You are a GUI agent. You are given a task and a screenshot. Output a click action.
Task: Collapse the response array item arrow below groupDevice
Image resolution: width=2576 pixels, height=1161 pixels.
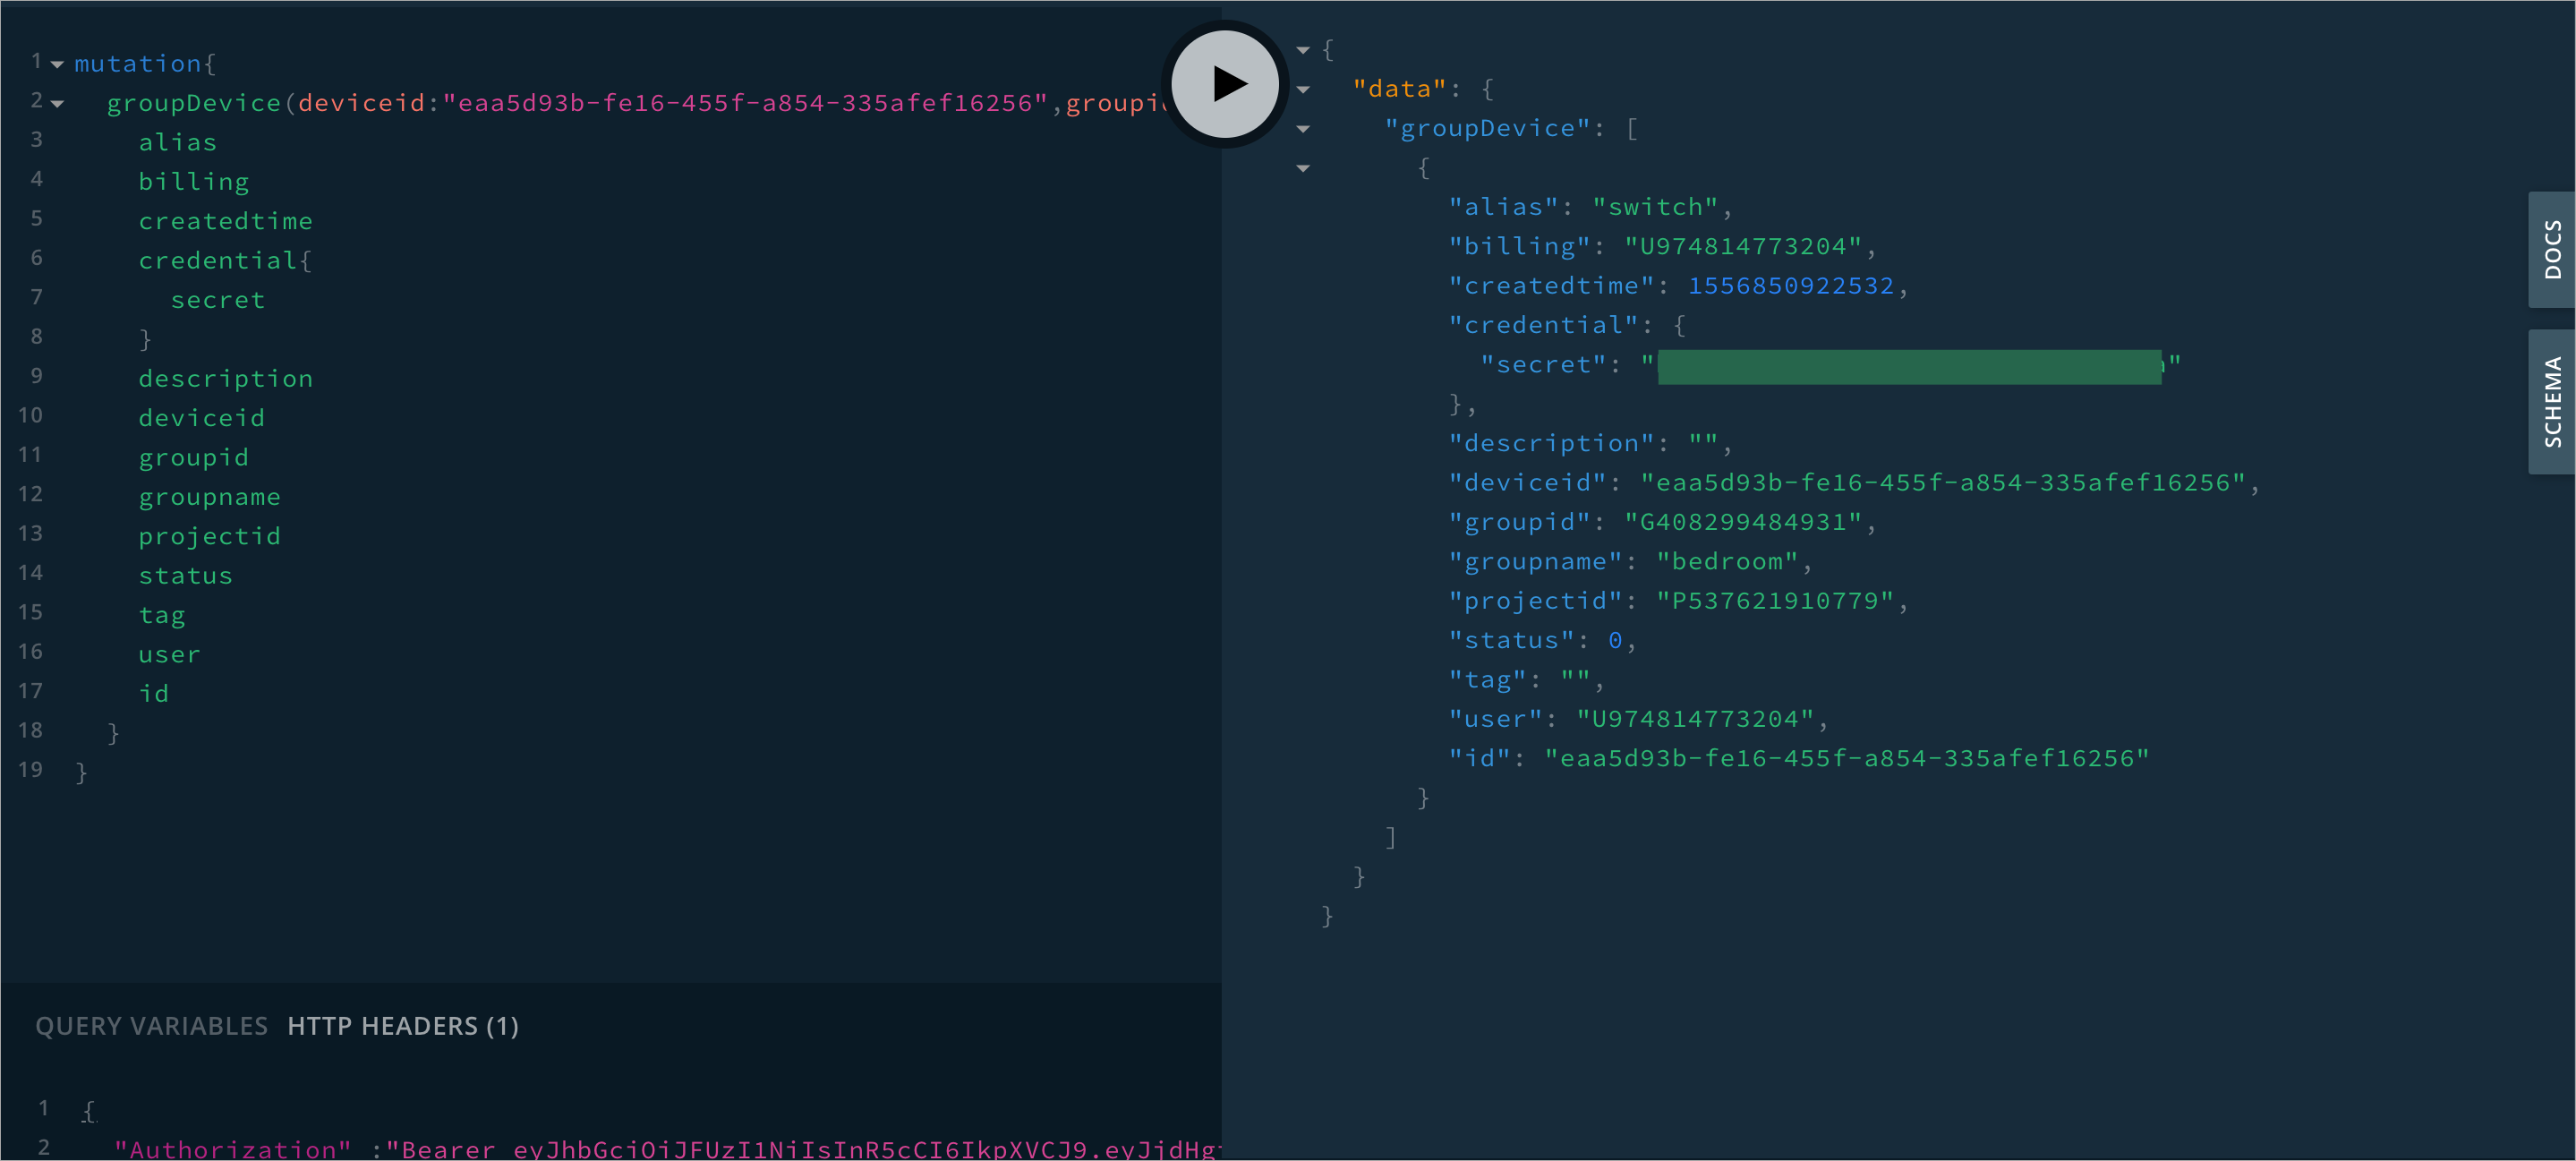click(x=1303, y=169)
